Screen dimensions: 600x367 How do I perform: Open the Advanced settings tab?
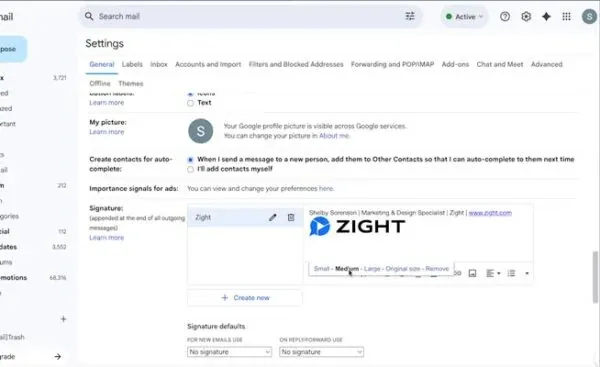(546, 64)
